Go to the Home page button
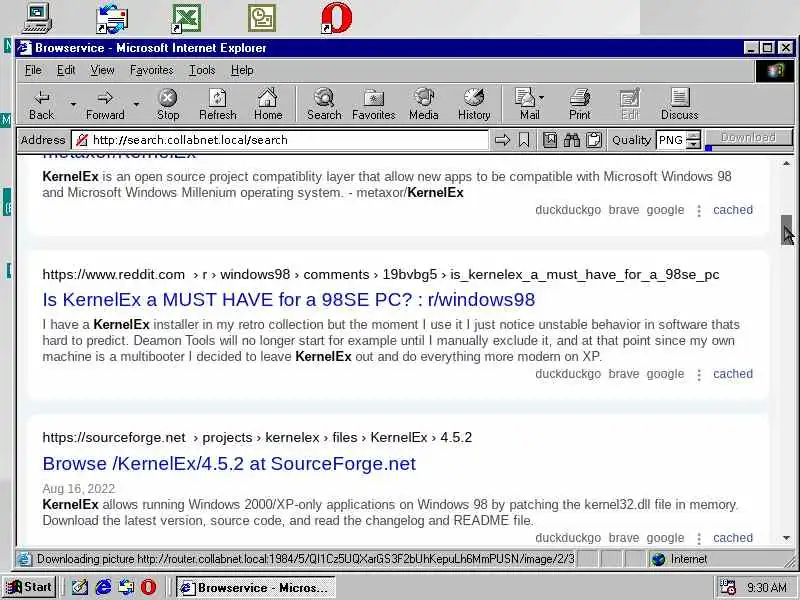The image size is (800, 600). [268, 105]
